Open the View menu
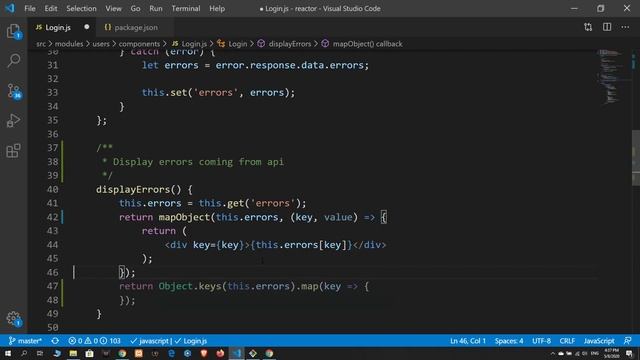Image resolution: width=640 pixels, height=360 pixels. point(113,8)
